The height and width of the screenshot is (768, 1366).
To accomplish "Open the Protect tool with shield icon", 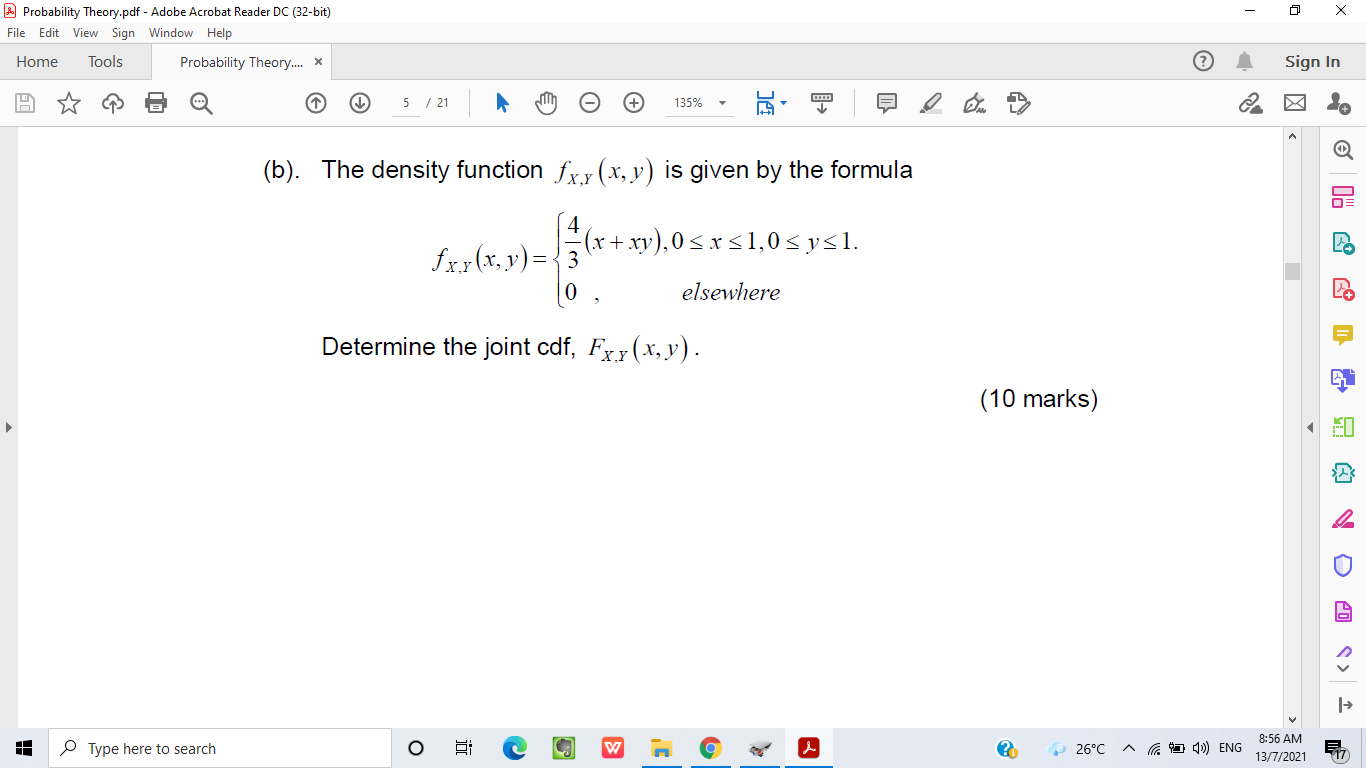I will pyautogui.click(x=1343, y=565).
